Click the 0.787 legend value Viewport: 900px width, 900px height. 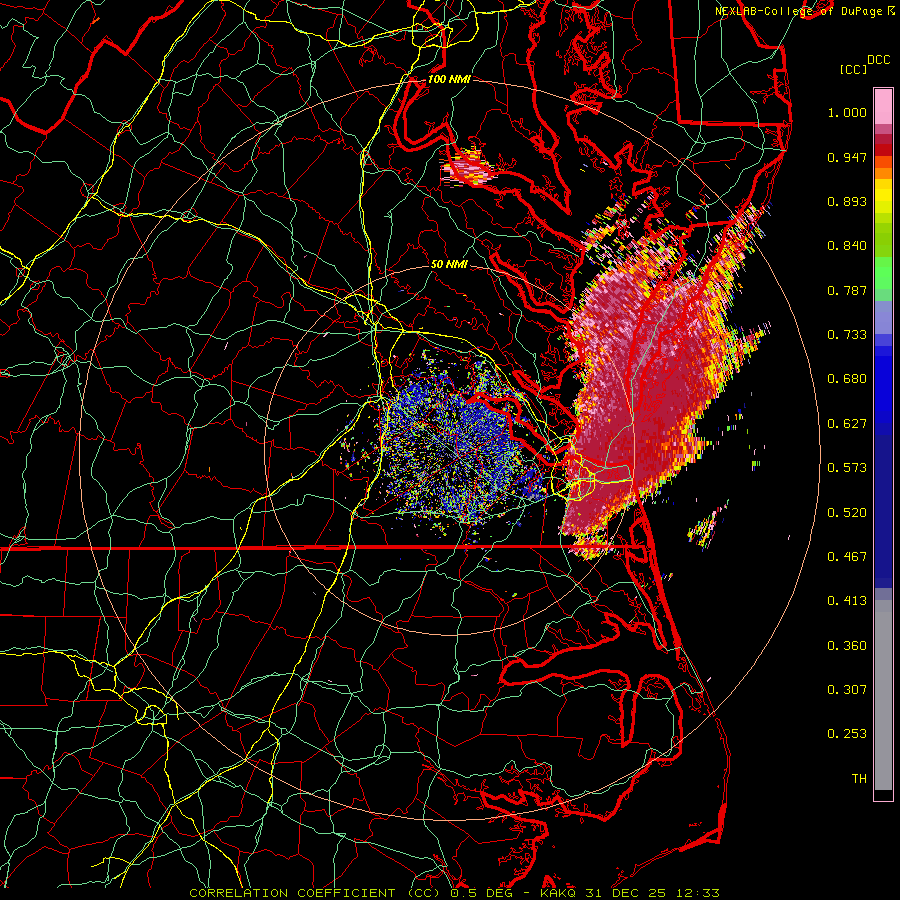click(847, 290)
